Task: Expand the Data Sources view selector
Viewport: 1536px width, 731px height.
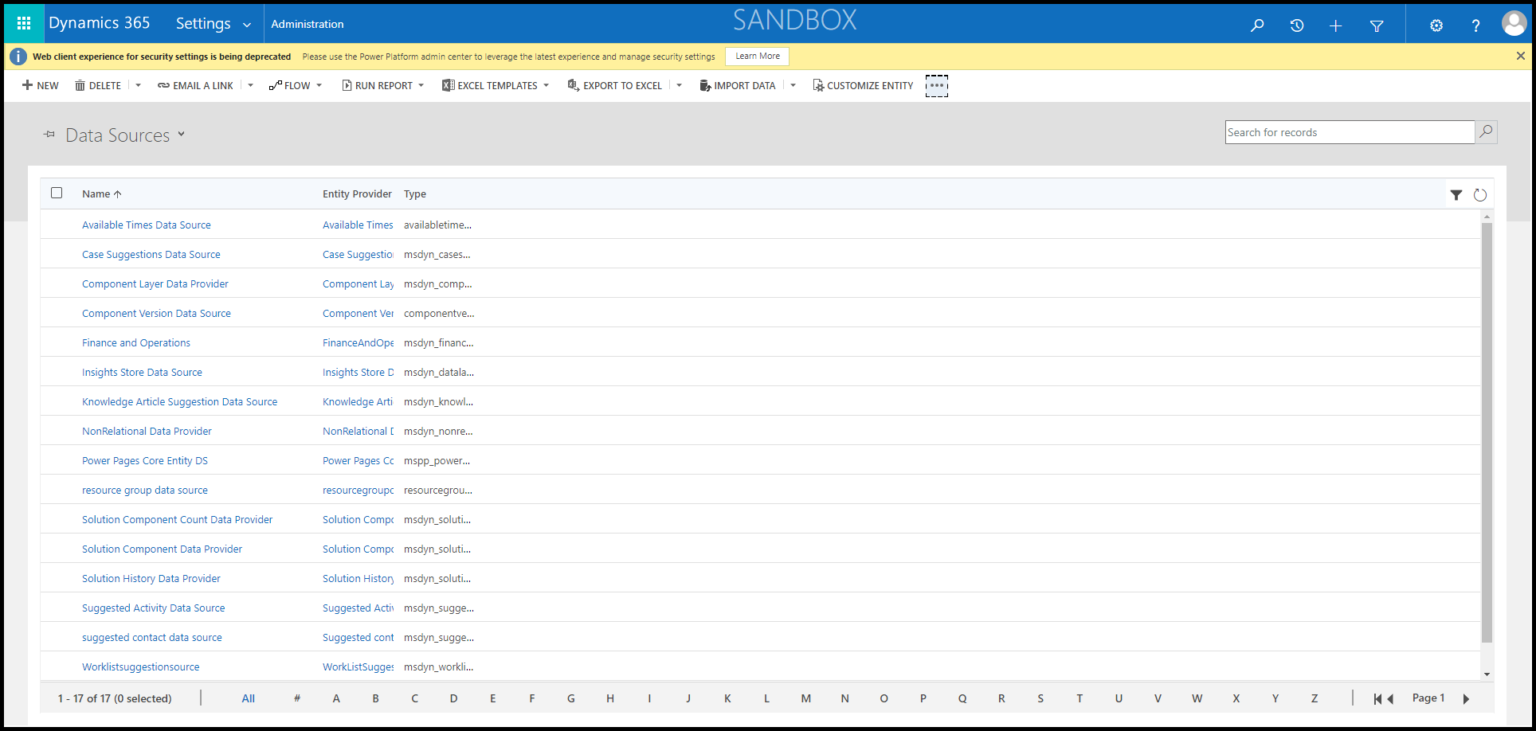Action: [181, 135]
